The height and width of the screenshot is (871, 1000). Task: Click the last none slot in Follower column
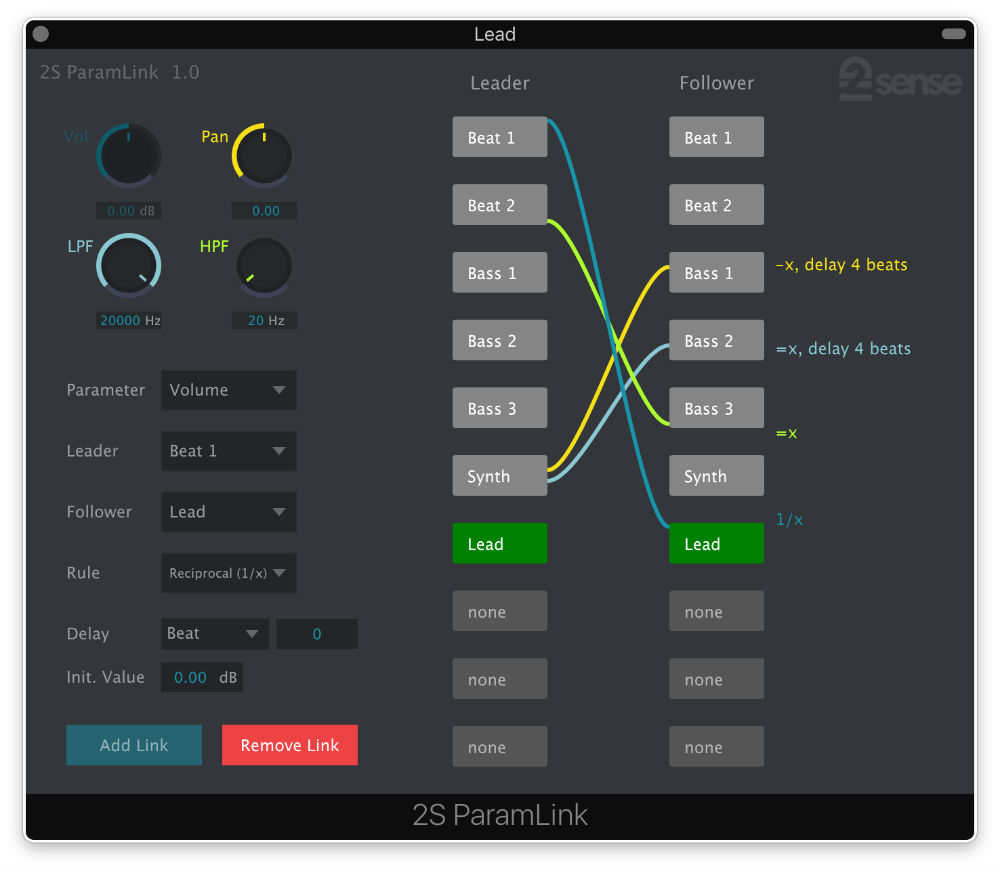click(716, 746)
